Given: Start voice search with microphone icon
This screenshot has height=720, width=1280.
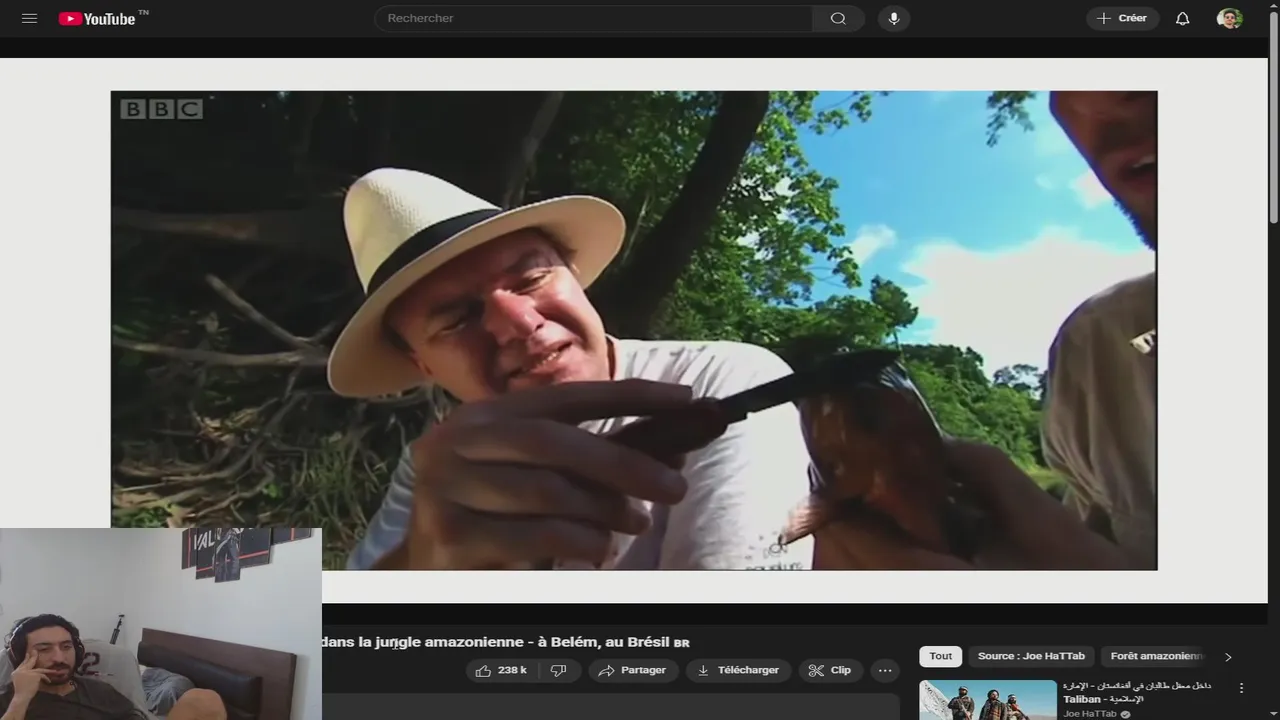Looking at the screenshot, I should coord(894,18).
